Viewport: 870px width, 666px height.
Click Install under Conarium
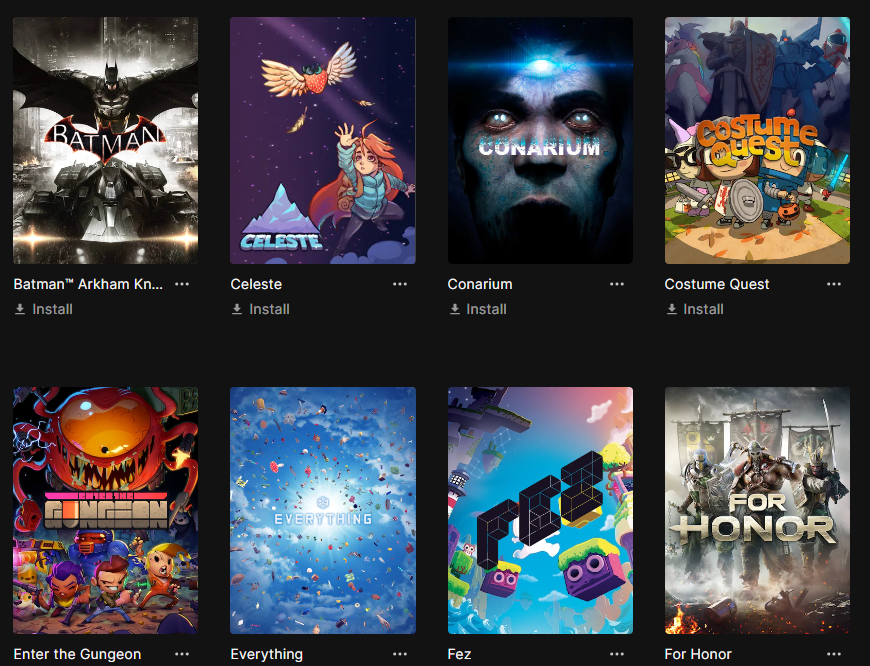pos(478,309)
